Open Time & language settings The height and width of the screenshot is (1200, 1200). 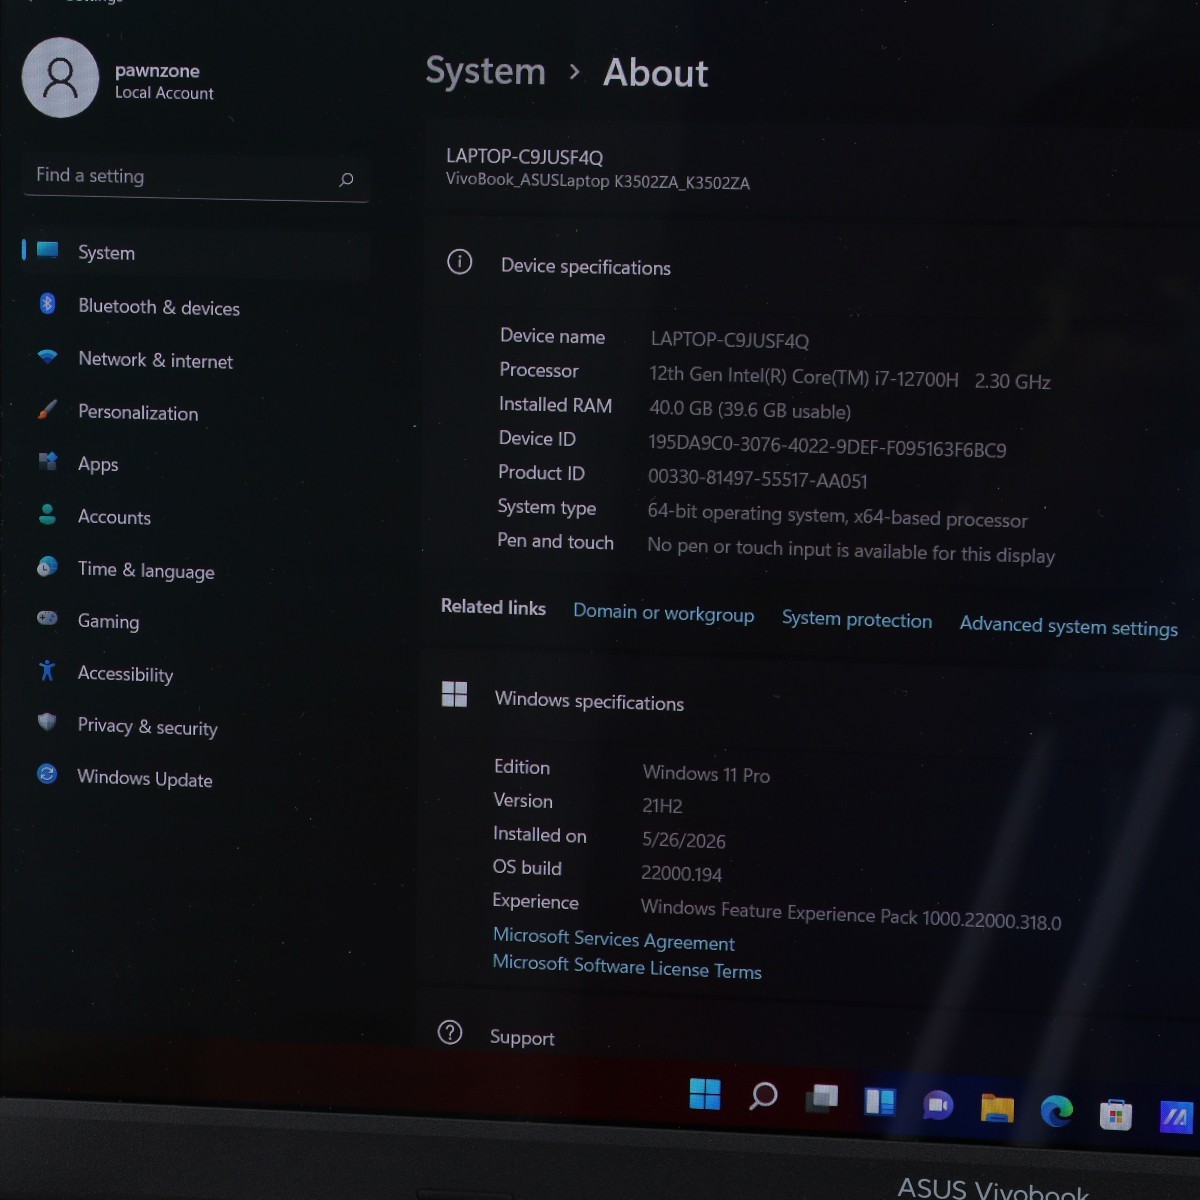coord(146,570)
